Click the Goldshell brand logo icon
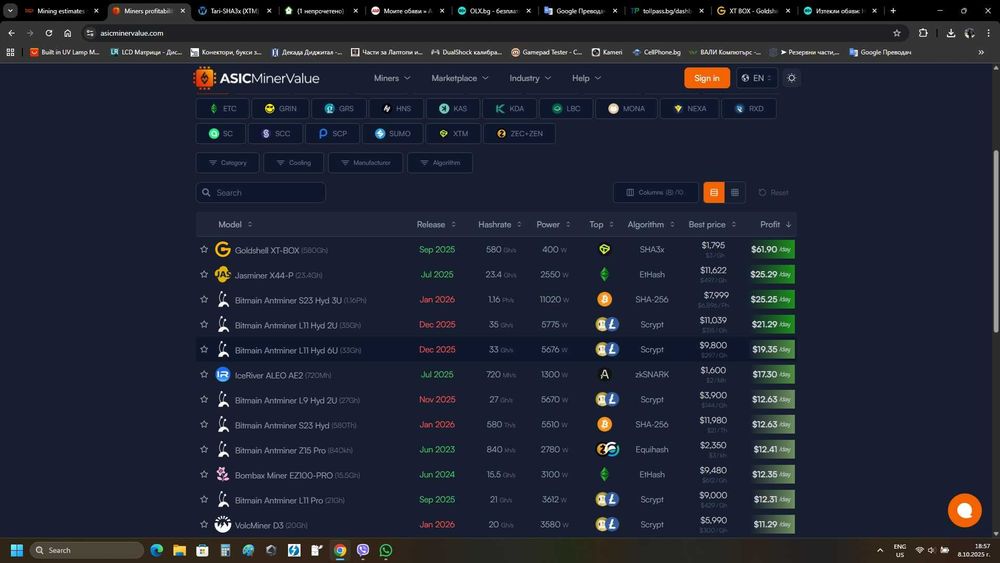 pos(223,249)
